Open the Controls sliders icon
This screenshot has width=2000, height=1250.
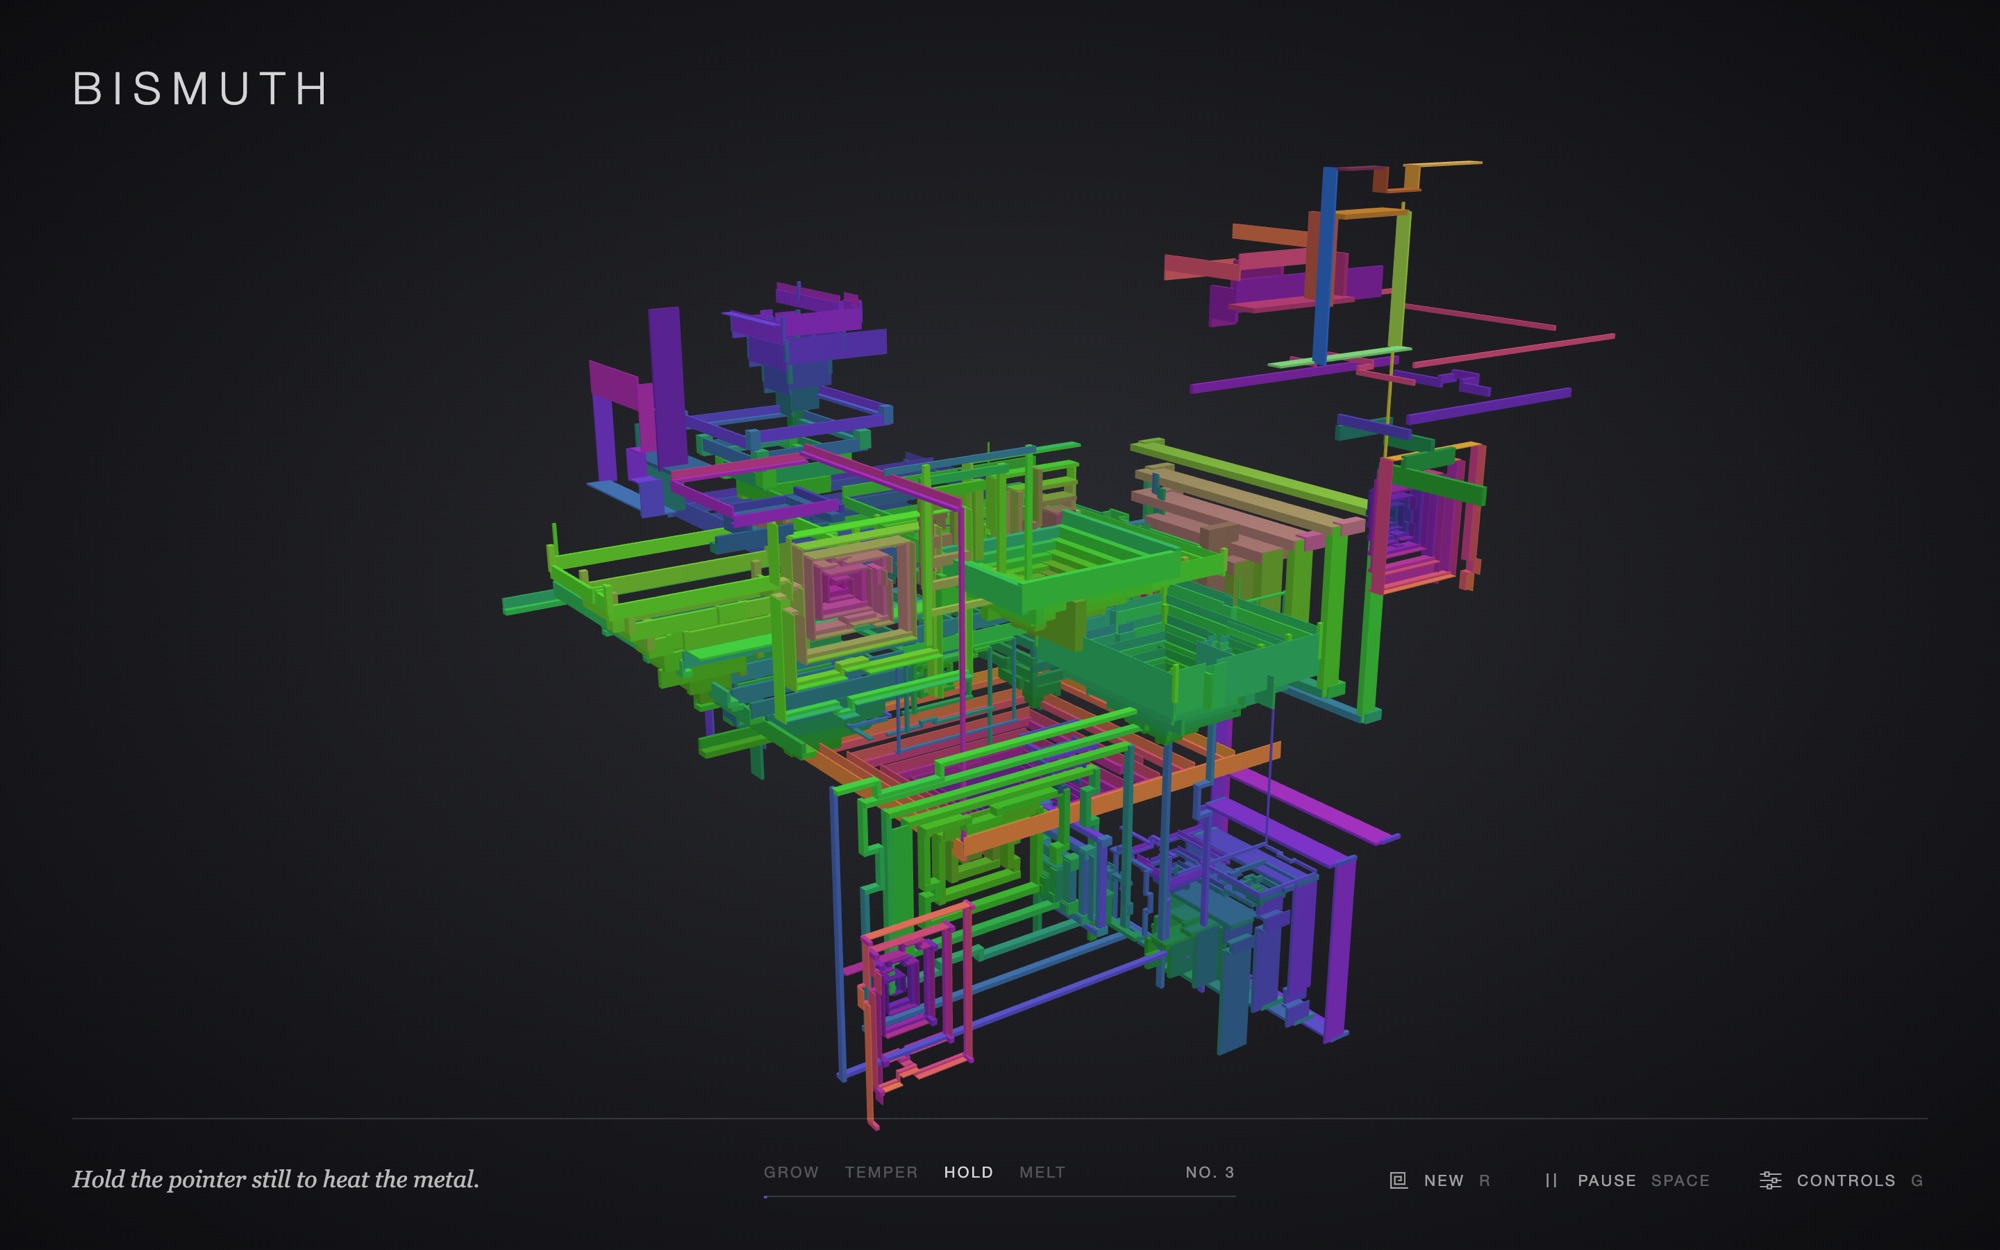click(x=1770, y=1181)
